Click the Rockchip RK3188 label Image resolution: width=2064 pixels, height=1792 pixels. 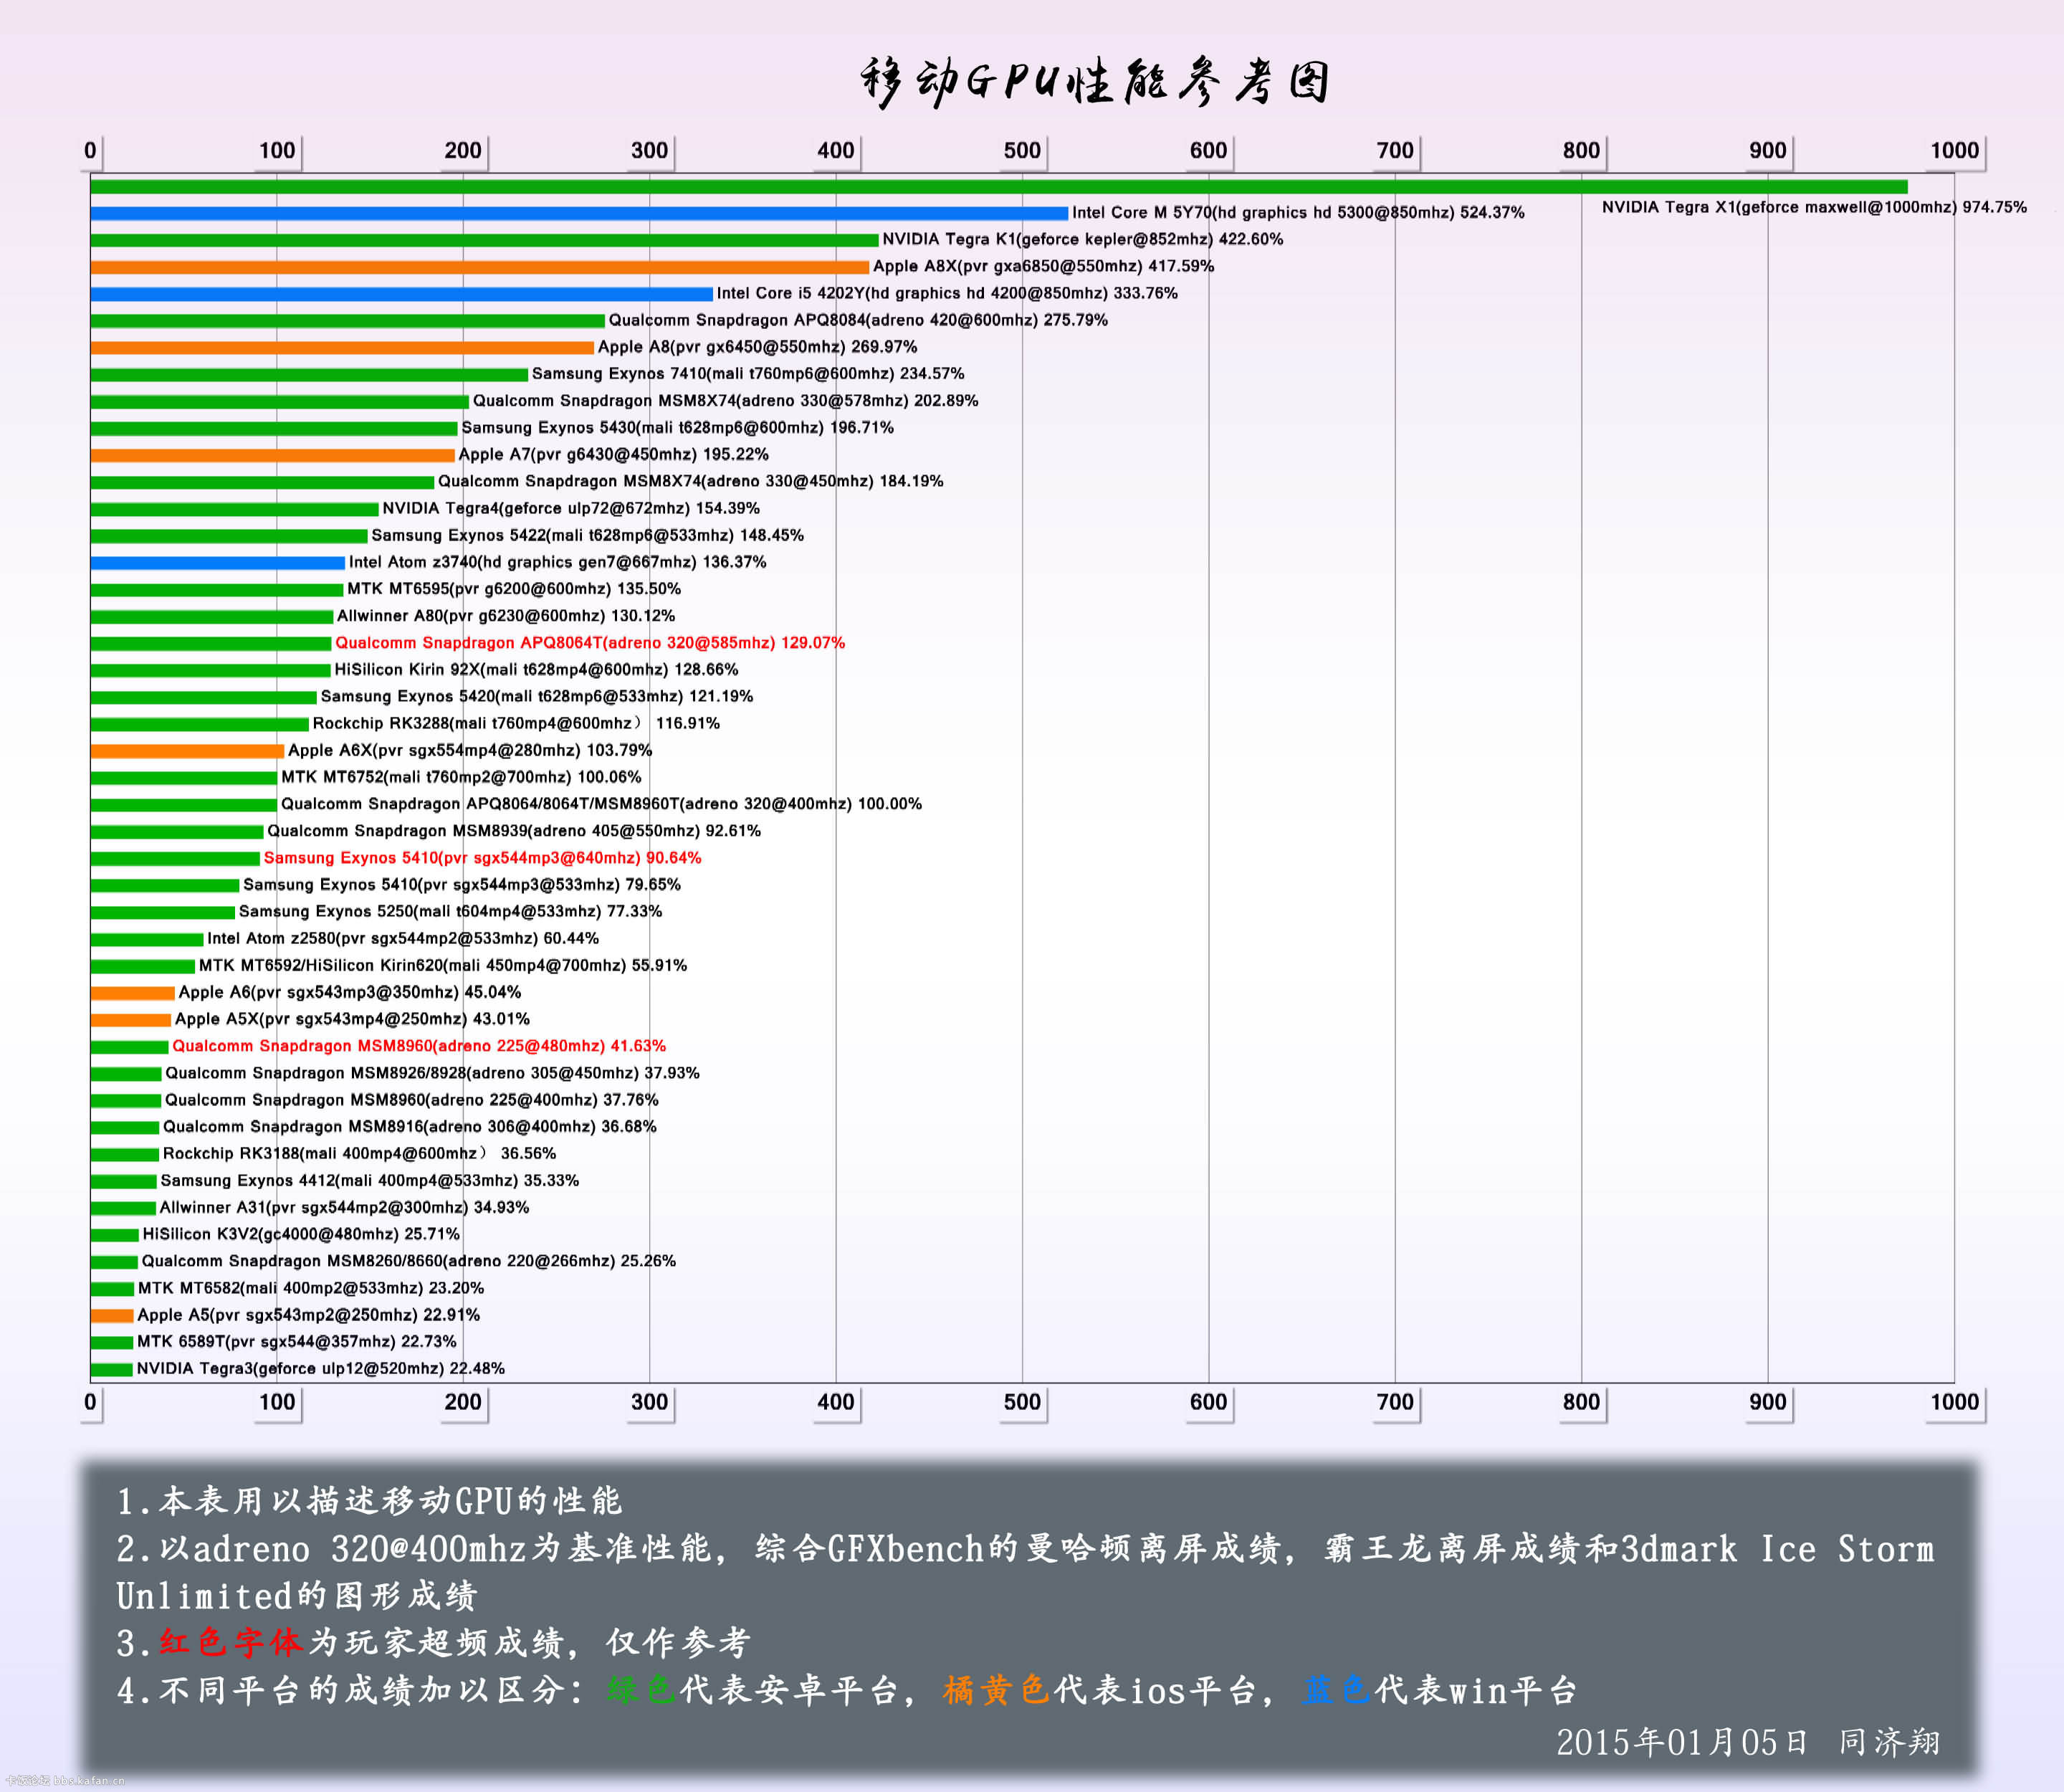click(359, 1154)
